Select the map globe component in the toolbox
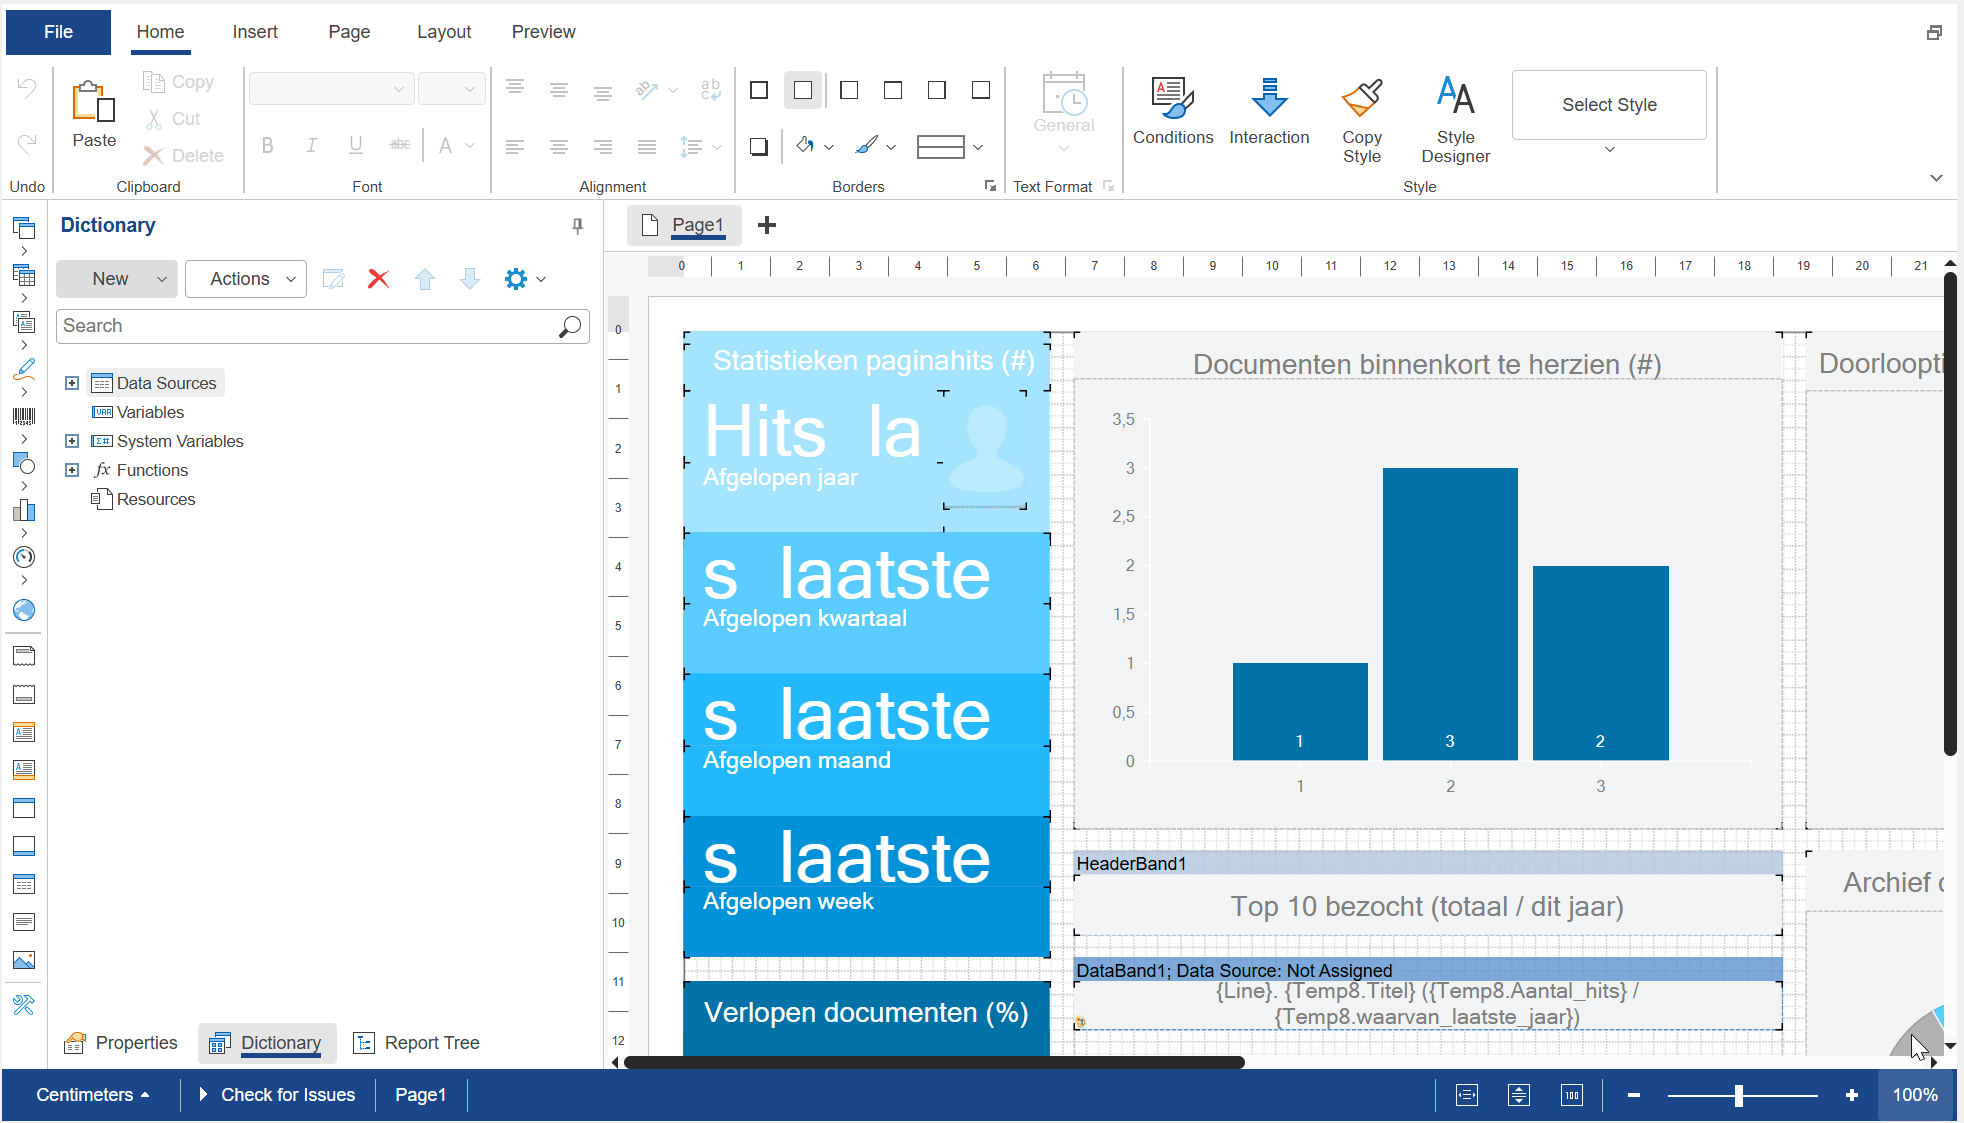The height and width of the screenshot is (1123, 1964). coord(24,610)
